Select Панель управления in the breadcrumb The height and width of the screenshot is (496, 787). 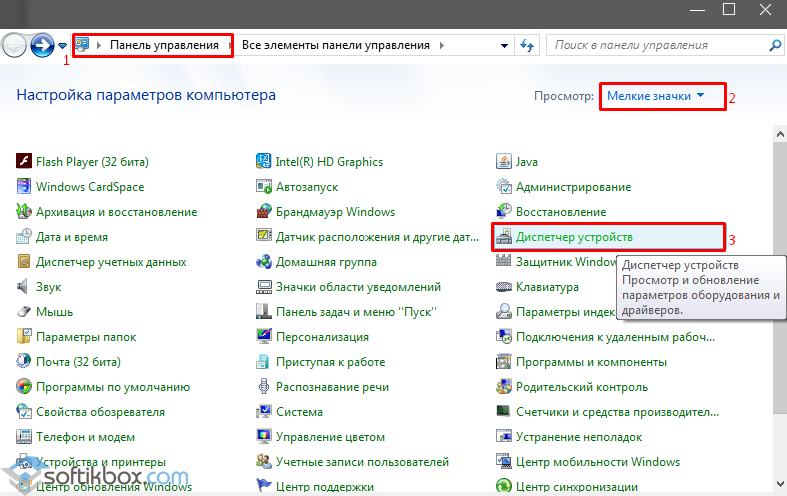coord(164,45)
